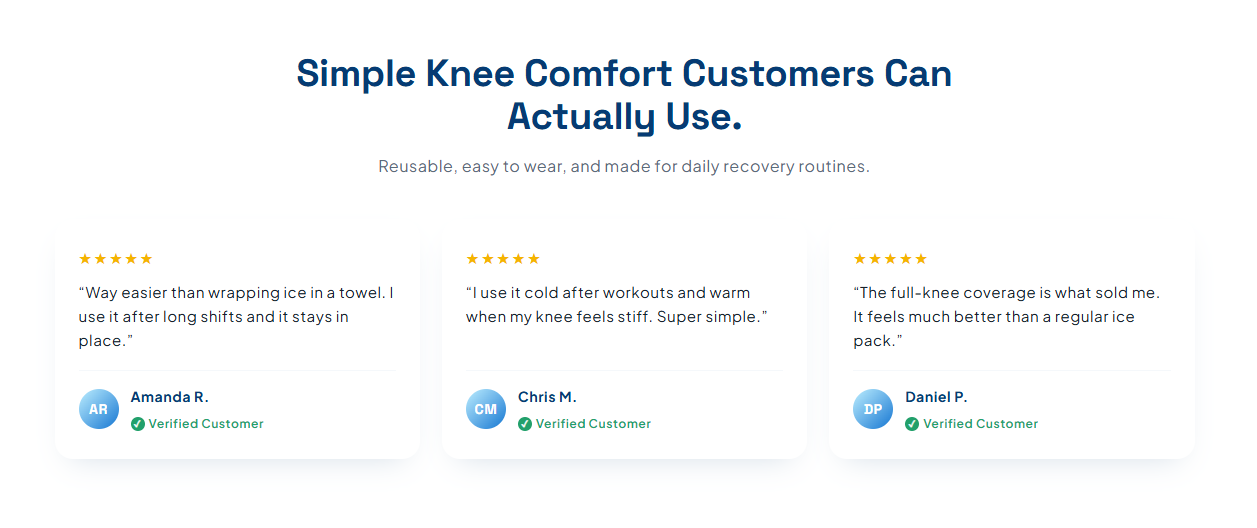Click Verified Customer label under Chris M.
The height and width of the screenshot is (528, 1257).
(x=593, y=424)
